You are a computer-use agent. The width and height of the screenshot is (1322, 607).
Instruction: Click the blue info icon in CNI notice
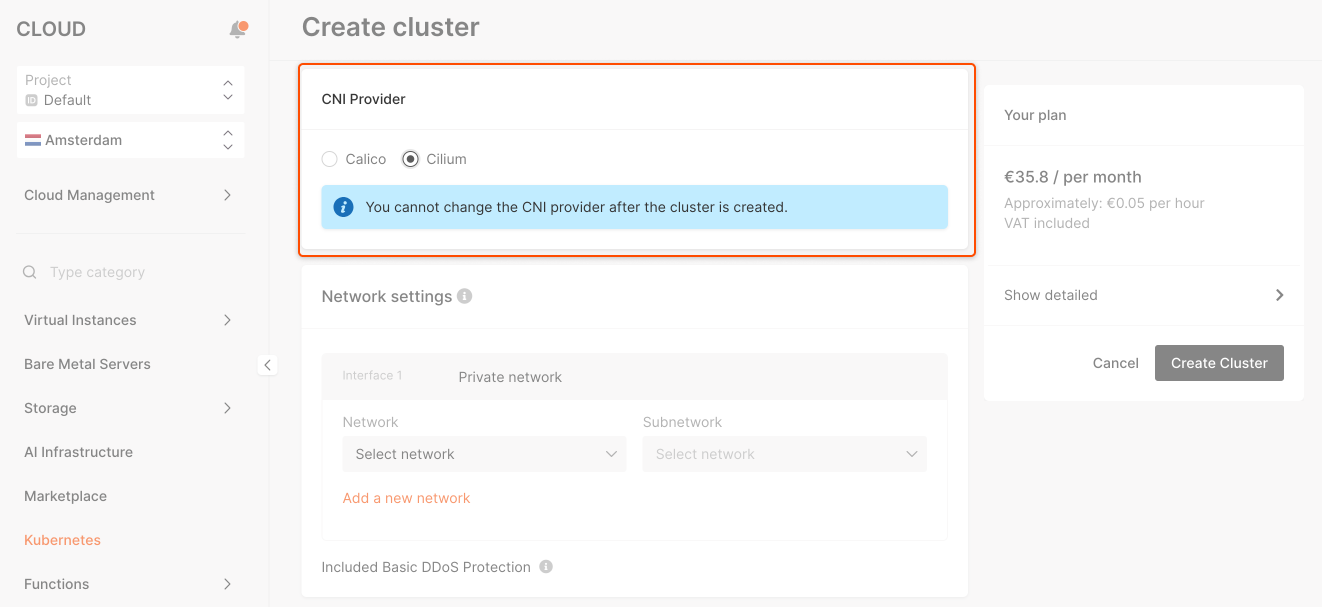pos(343,207)
